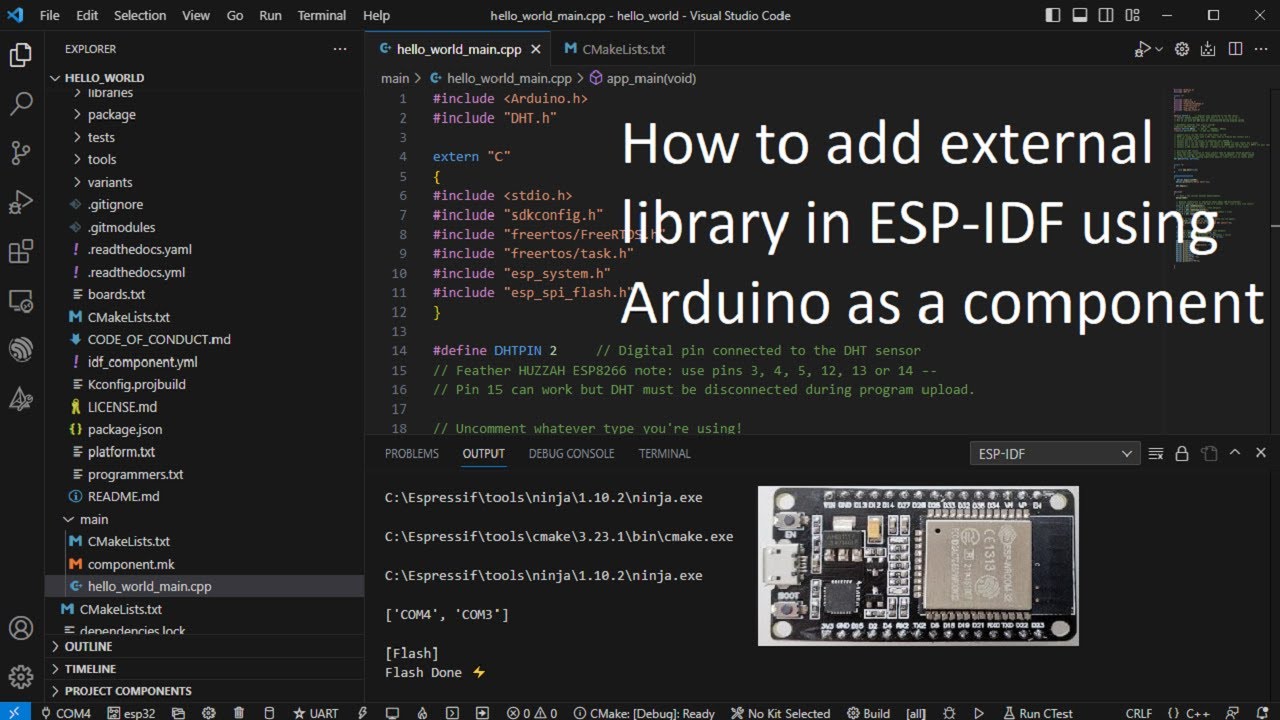1280x720 pixels.
Task: Switch to hello_world_main.cpp editor tab
Action: click(x=458, y=49)
